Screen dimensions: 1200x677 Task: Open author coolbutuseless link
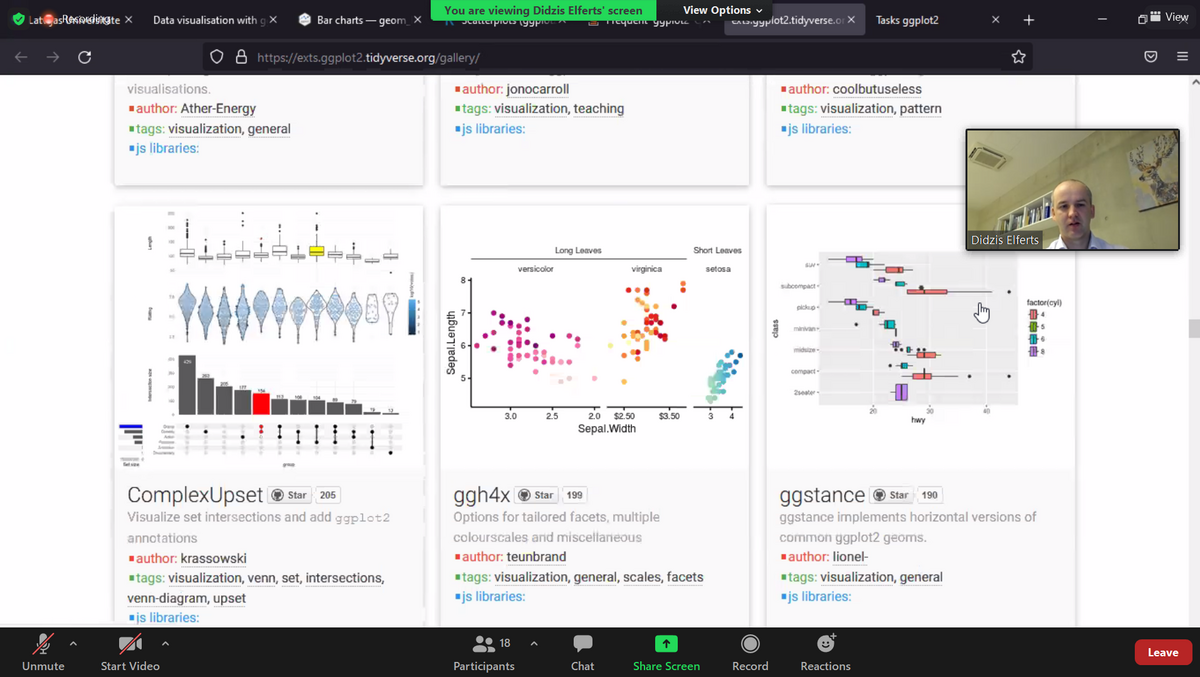click(877, 89)
